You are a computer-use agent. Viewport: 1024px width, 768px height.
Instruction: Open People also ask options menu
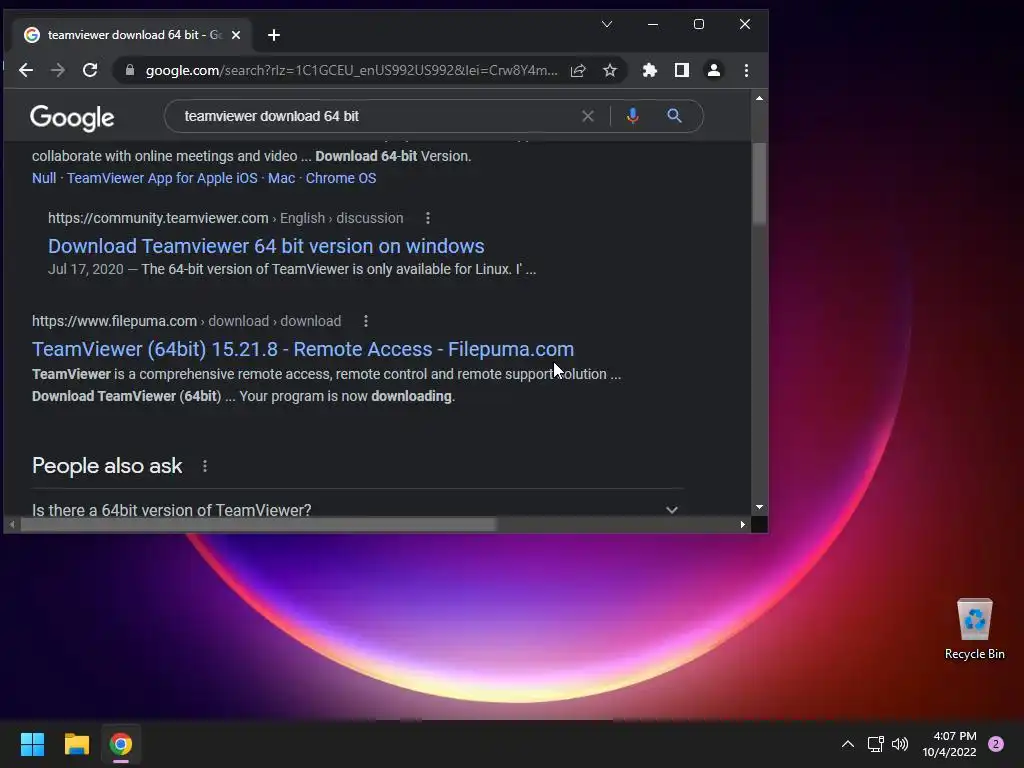205,466
